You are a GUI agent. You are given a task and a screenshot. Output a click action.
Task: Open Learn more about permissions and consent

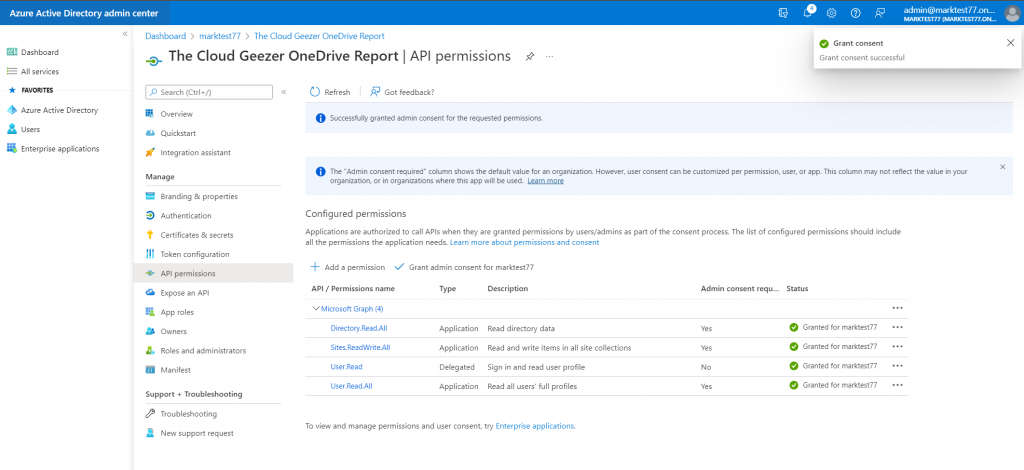pos(524,242)
